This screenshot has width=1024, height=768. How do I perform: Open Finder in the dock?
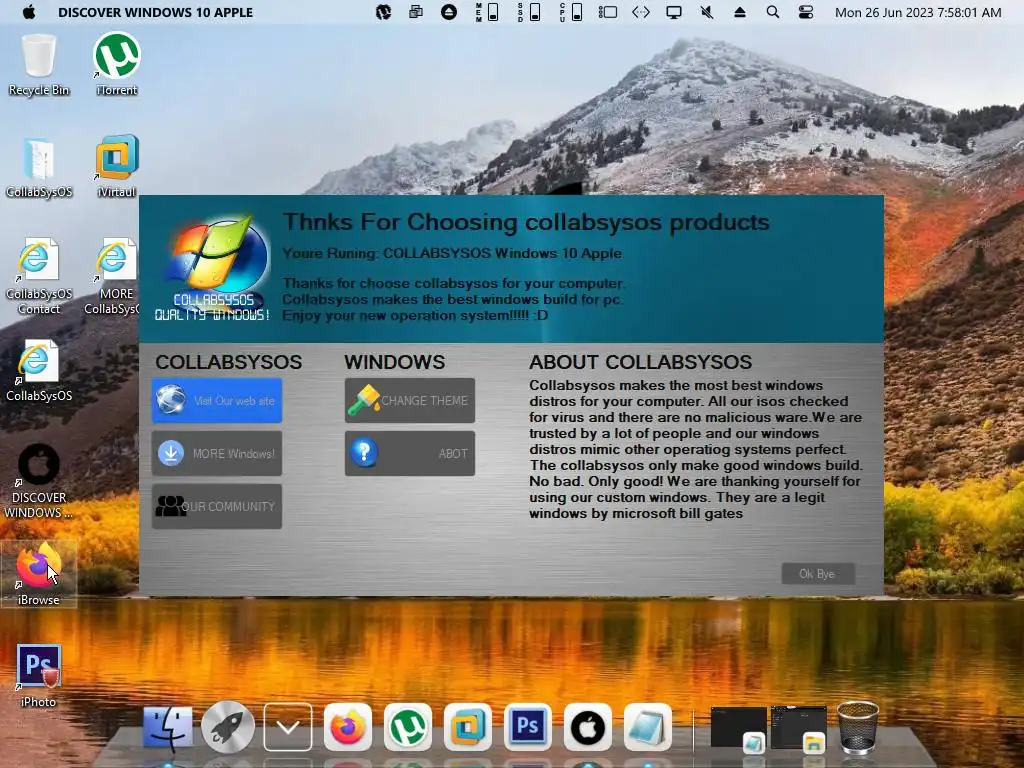pos(168,728)
